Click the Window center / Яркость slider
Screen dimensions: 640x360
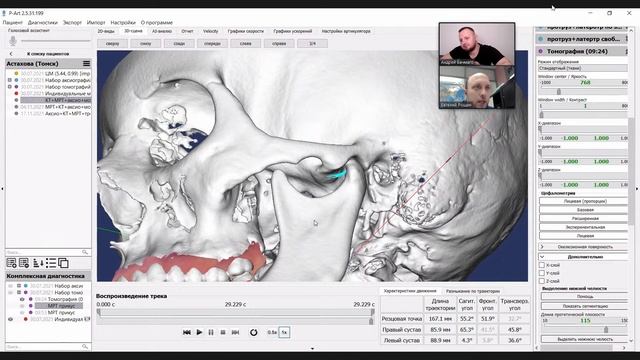pos(582,92)
